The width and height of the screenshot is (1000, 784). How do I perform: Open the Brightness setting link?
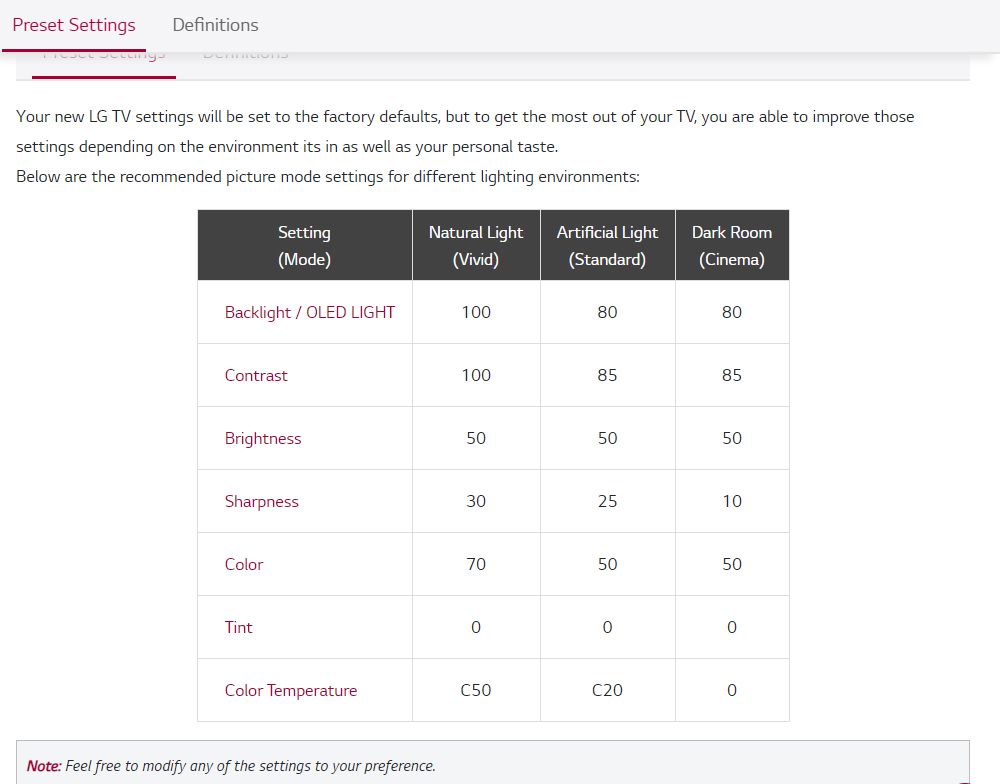[x=263, y=438]
